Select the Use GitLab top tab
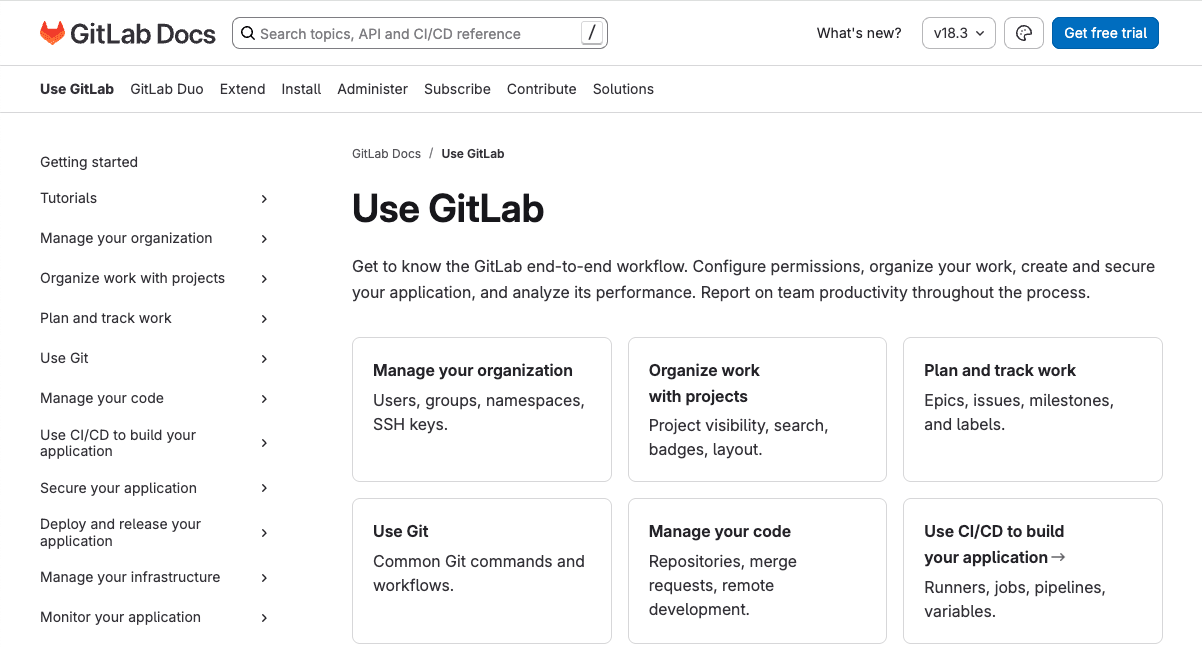The height and width of the screenshot is (647, 1202). pyautogui.click(x=77, y=89)
